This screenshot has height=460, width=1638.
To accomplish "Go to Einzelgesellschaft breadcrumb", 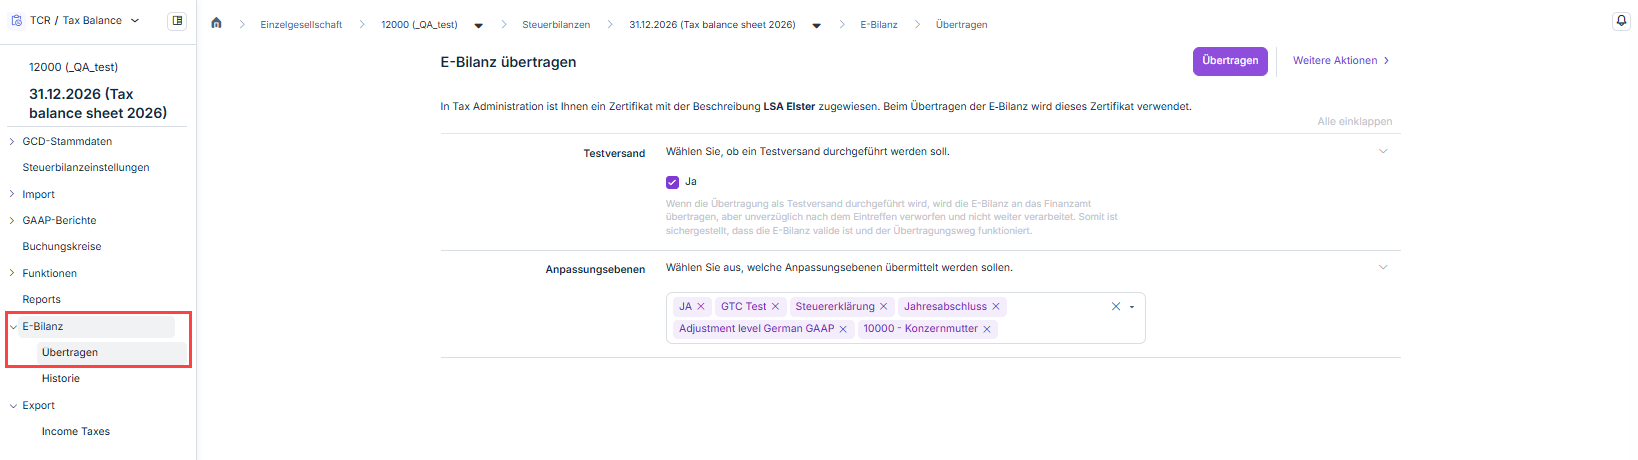I will [x=301, y=24].
